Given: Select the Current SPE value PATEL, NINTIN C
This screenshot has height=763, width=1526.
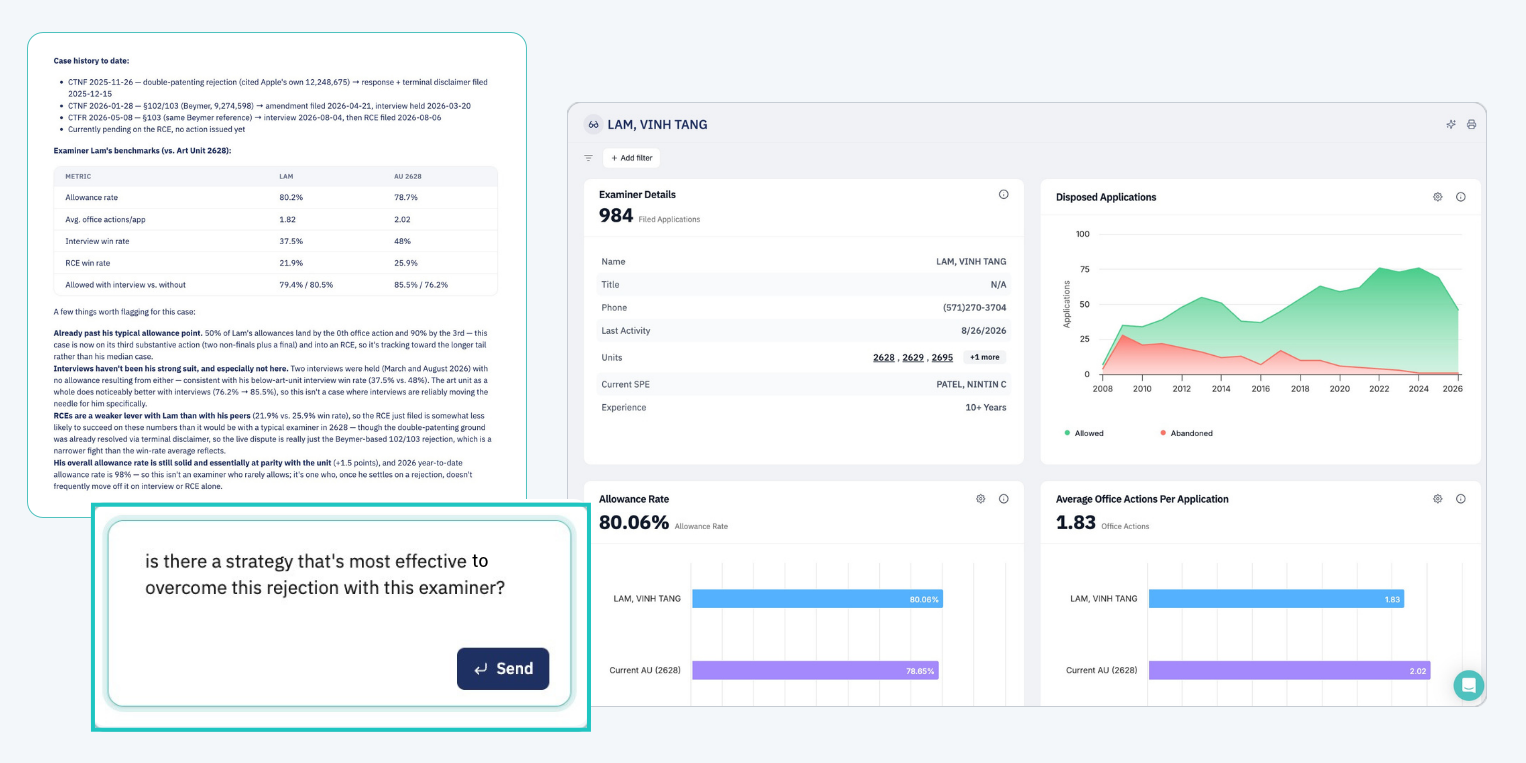Looking at the screenshot, I should pyautogui.click(x=972, y=383).
